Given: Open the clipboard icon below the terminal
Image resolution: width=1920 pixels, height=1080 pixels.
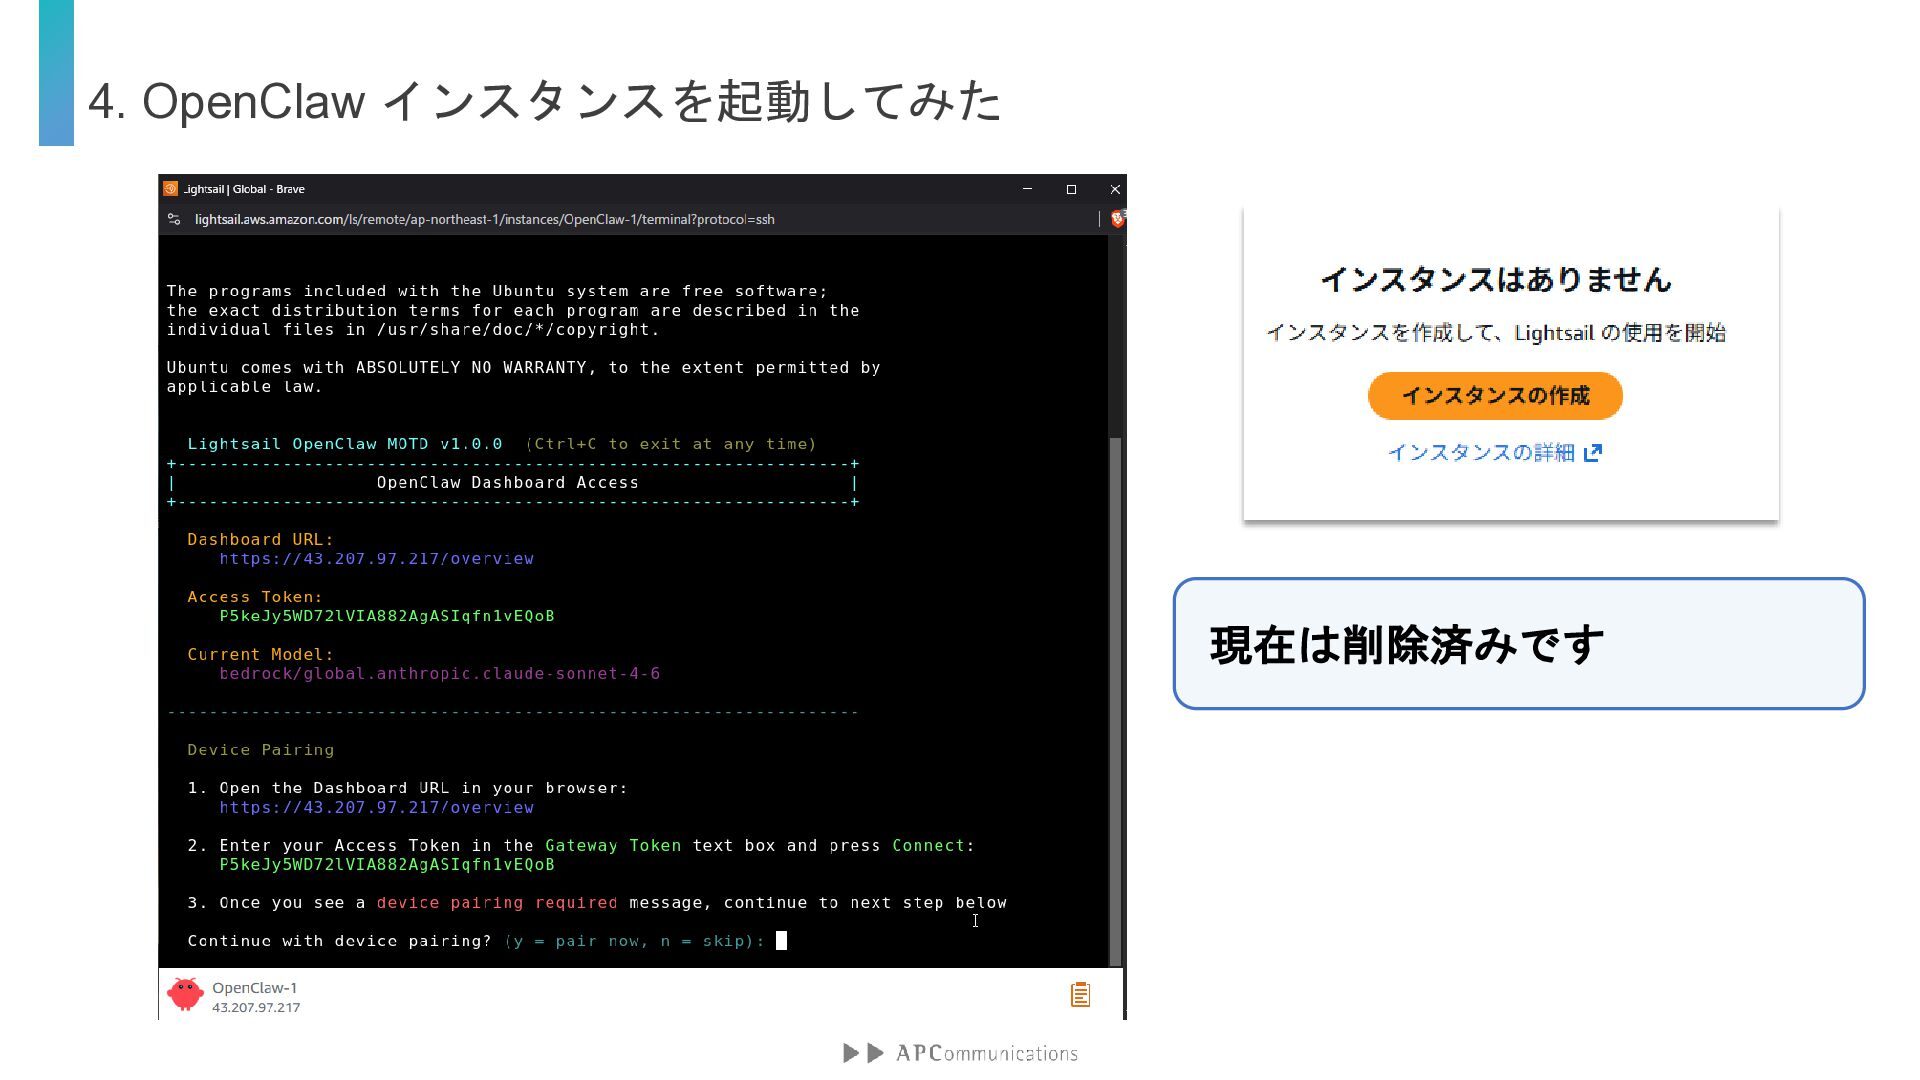Looking at the screenshot, I should pos(1080,994).
